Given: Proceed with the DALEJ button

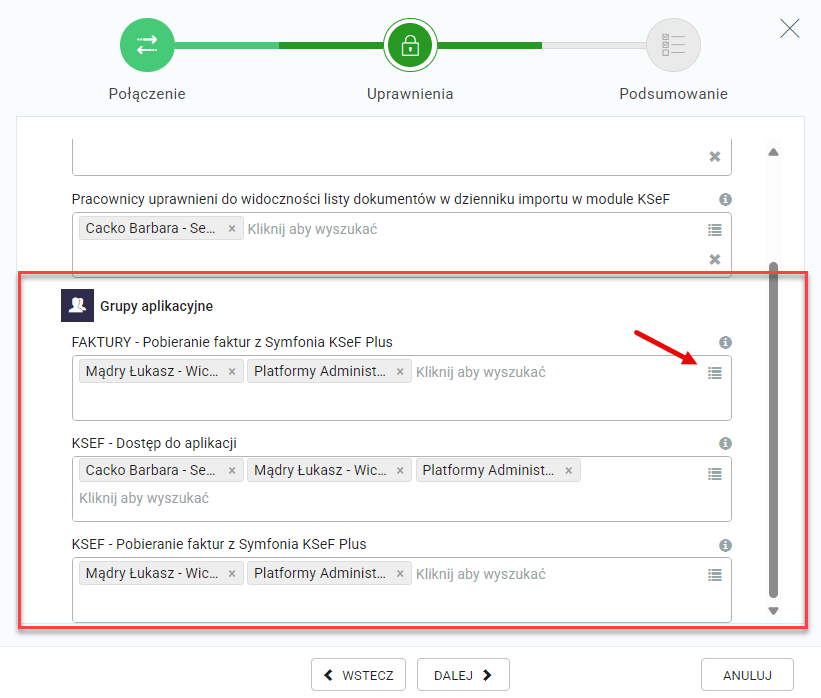Looking at the screenshot, I should tap(463, 675).
